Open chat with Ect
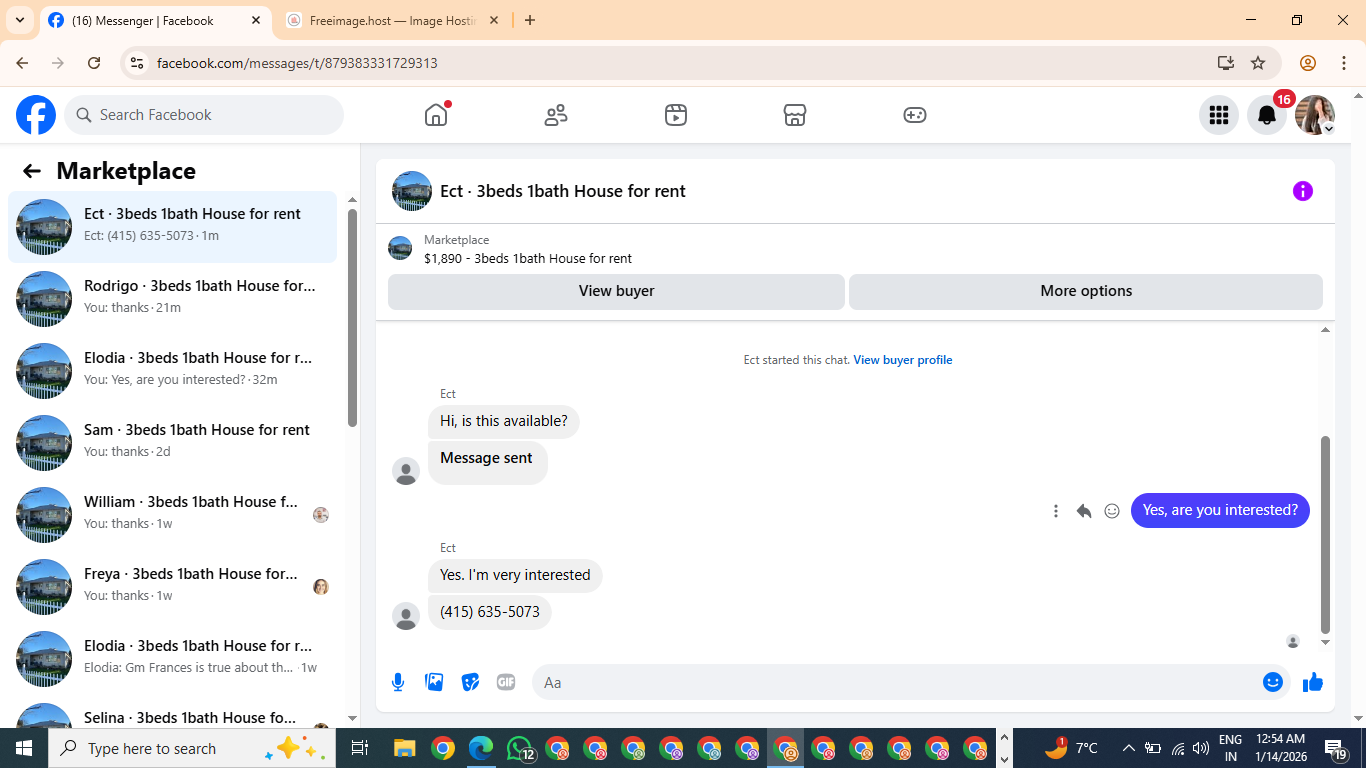 pos(172,227)
